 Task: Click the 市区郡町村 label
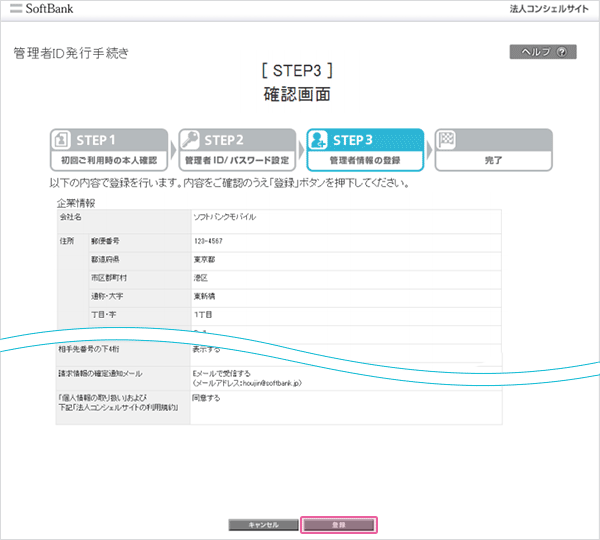pos(109,278)
